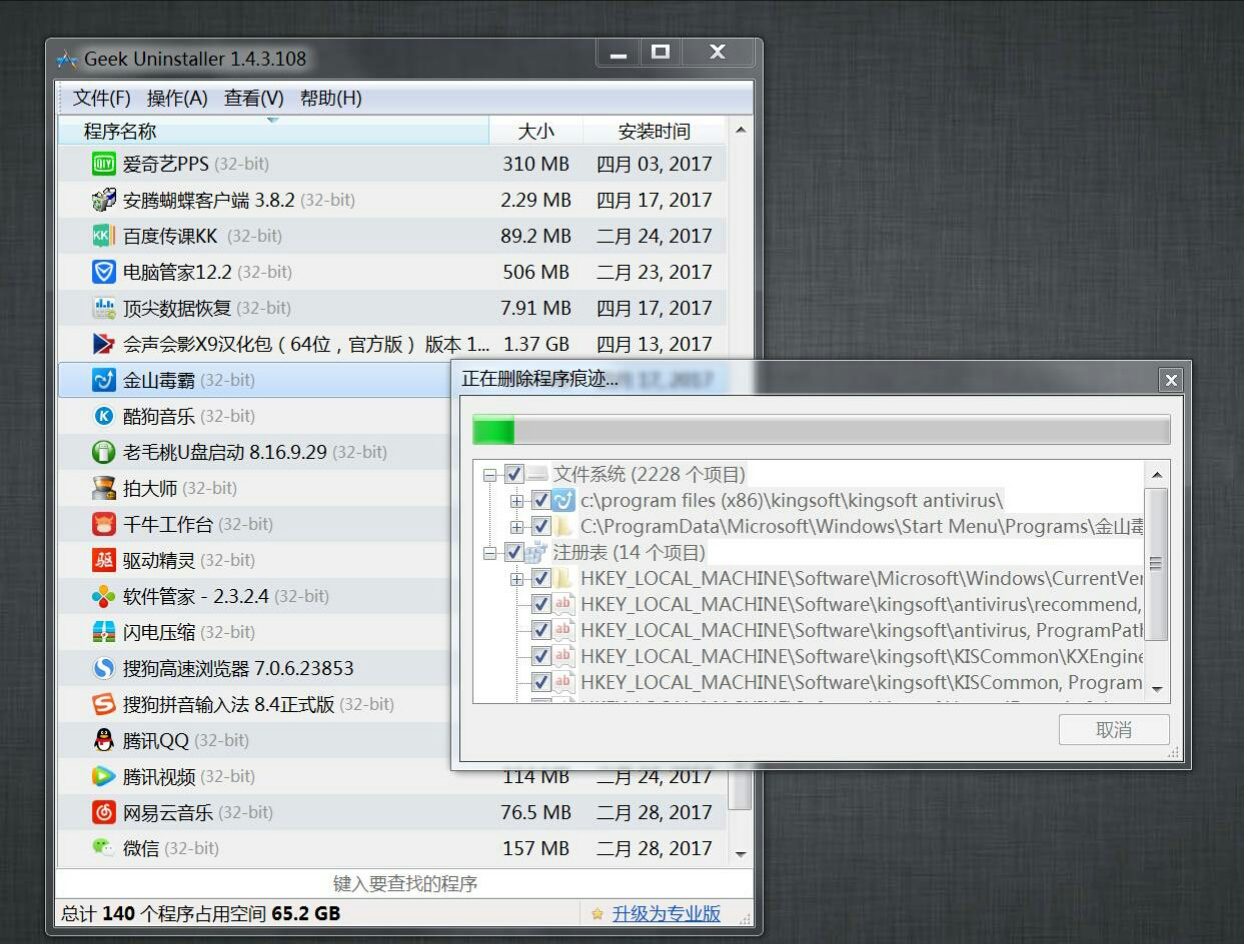Open the 查看(V) menu
Screen dimensions: 1244x944
[254, 98]
